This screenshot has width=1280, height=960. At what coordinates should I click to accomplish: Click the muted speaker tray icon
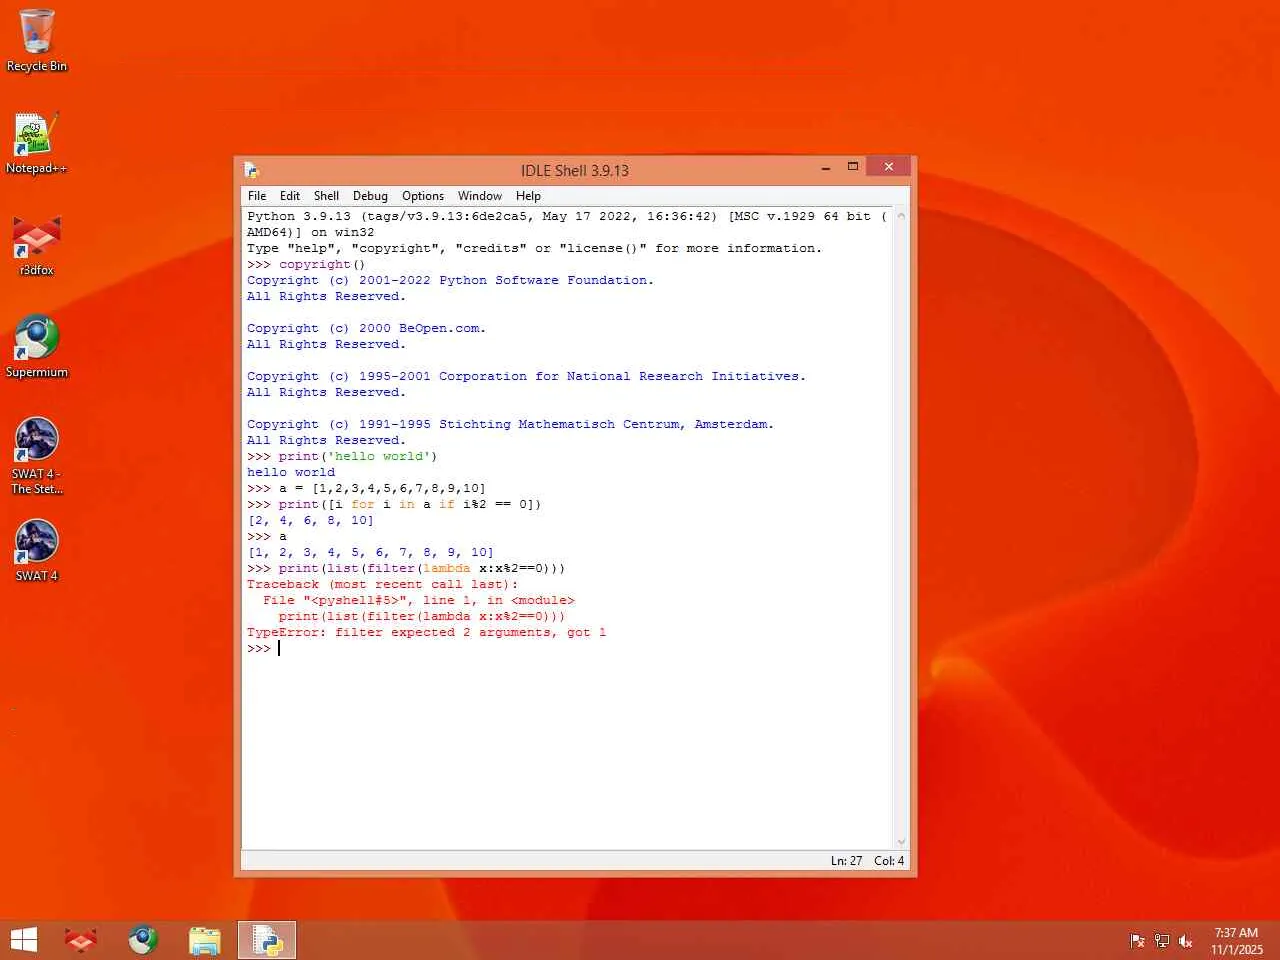point(1186,941)
